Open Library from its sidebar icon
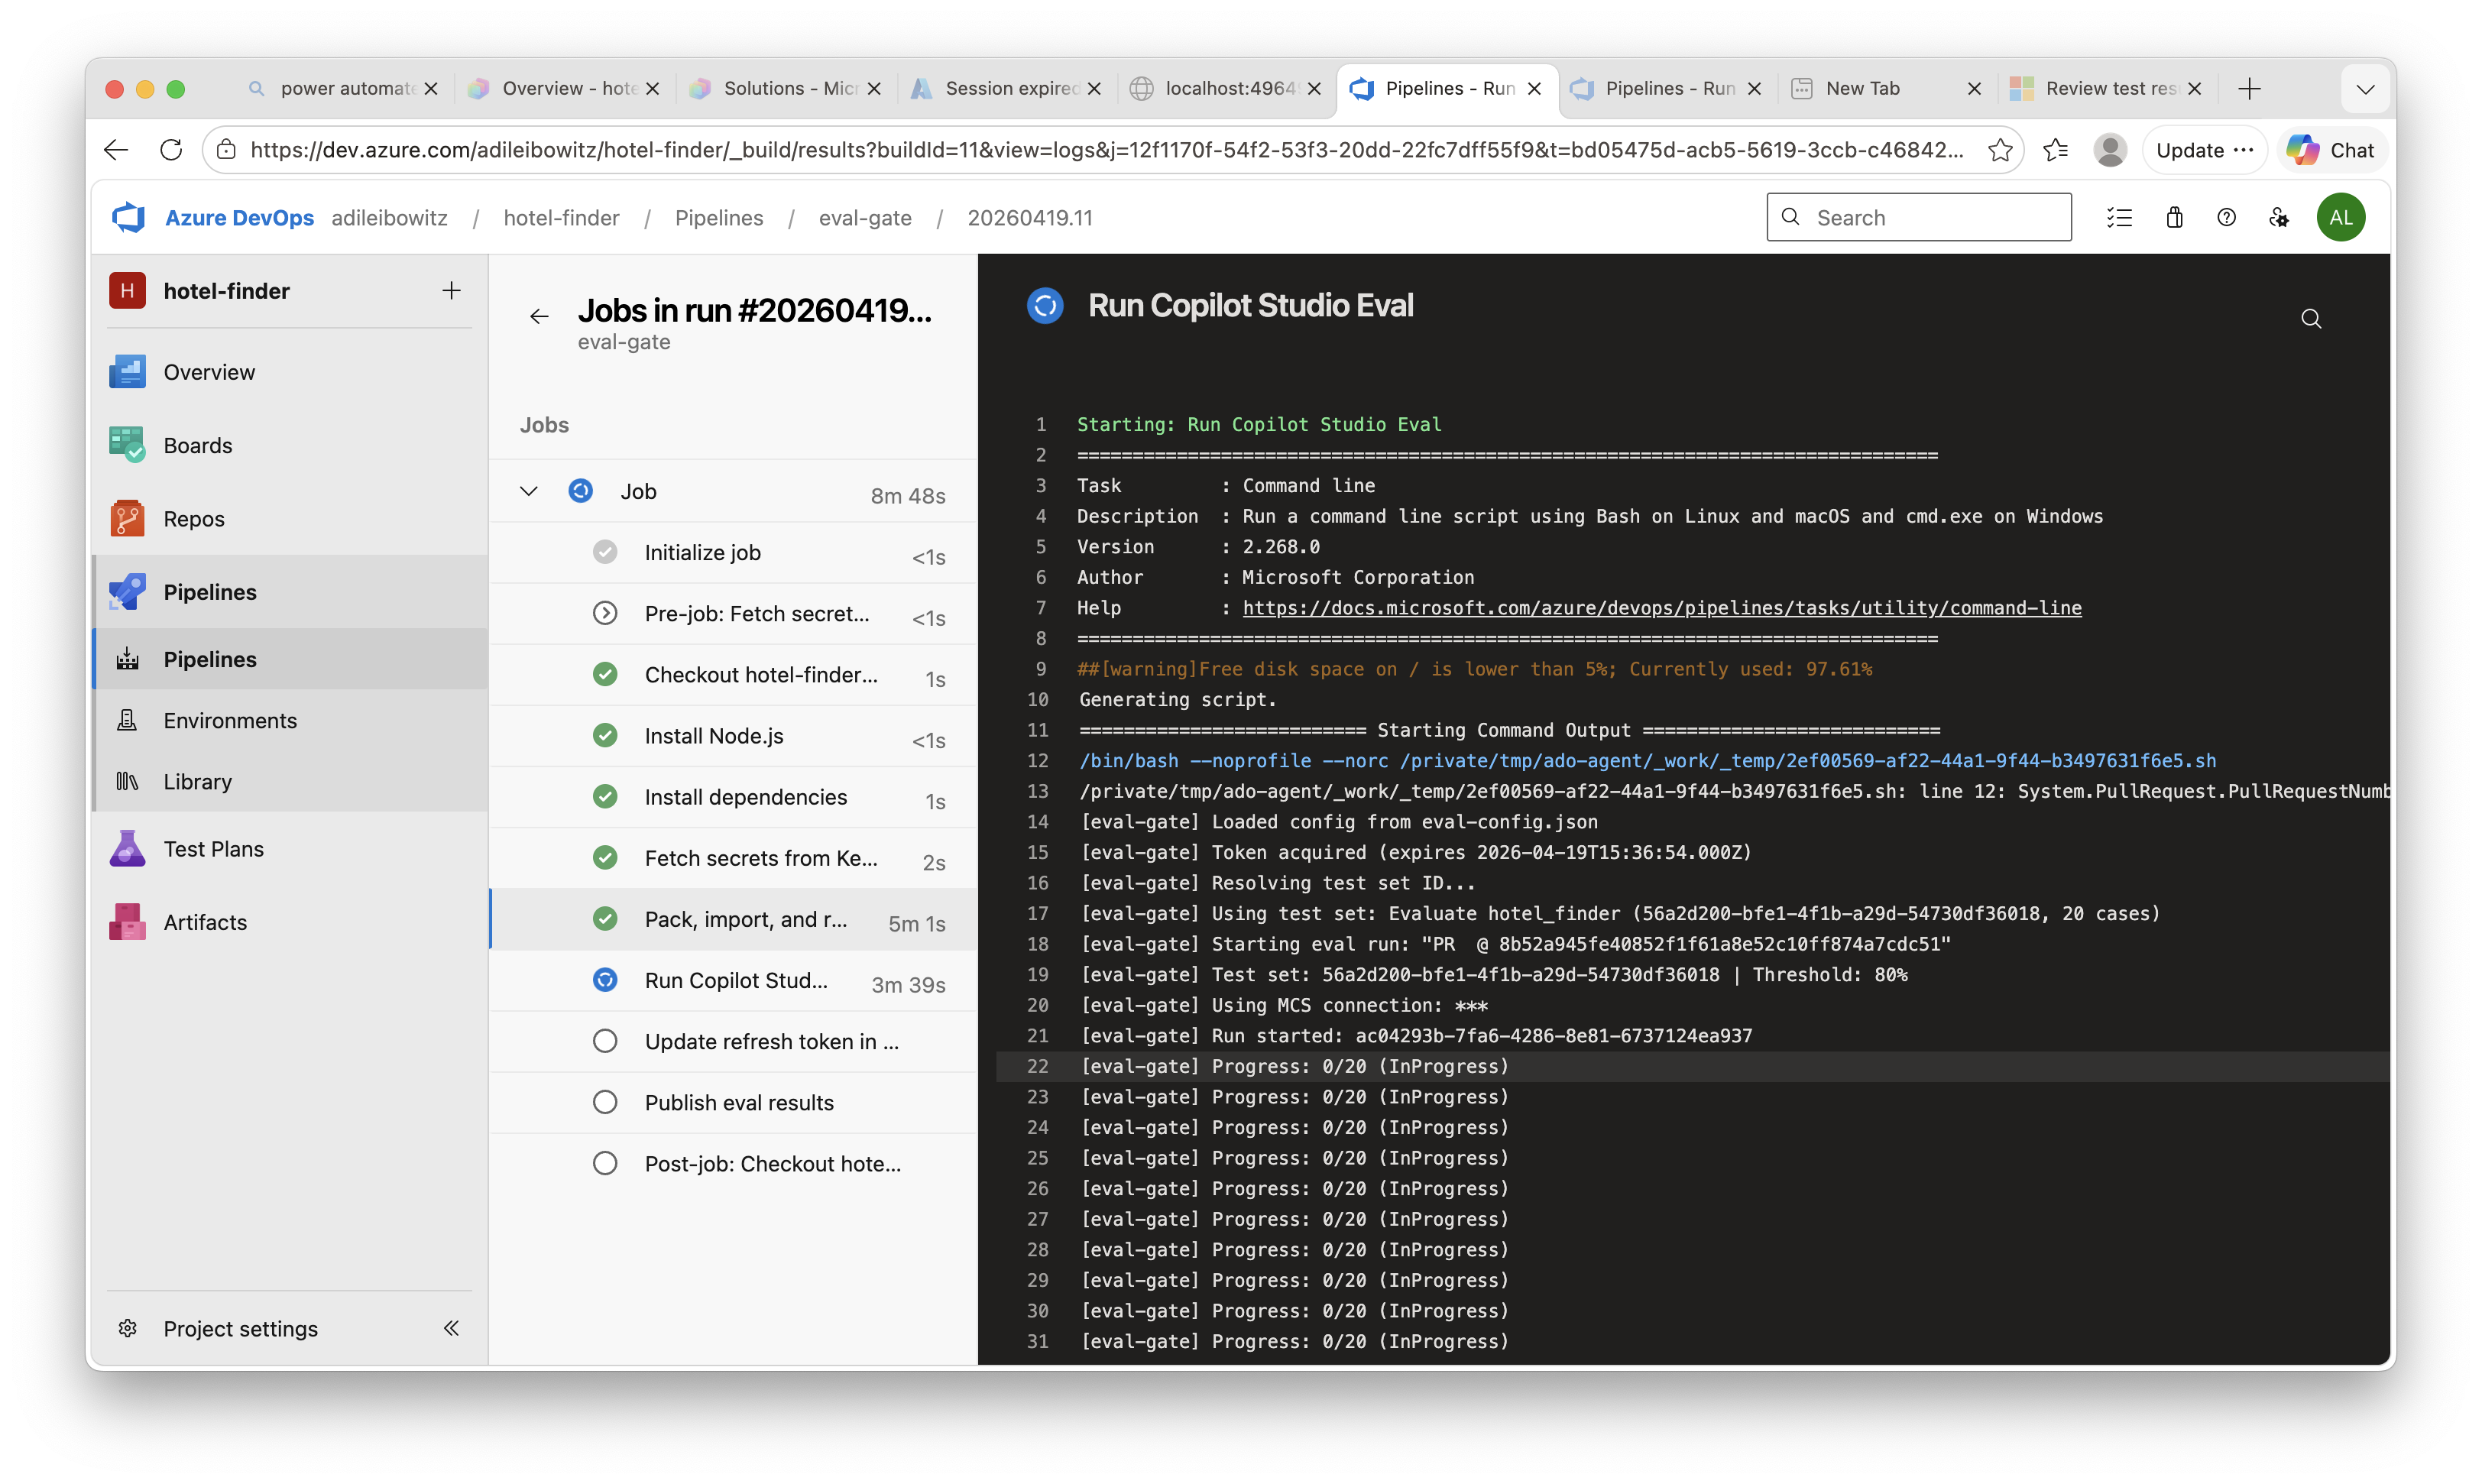The width and height of the screenshot is (2482, 1484). [127, 781]
